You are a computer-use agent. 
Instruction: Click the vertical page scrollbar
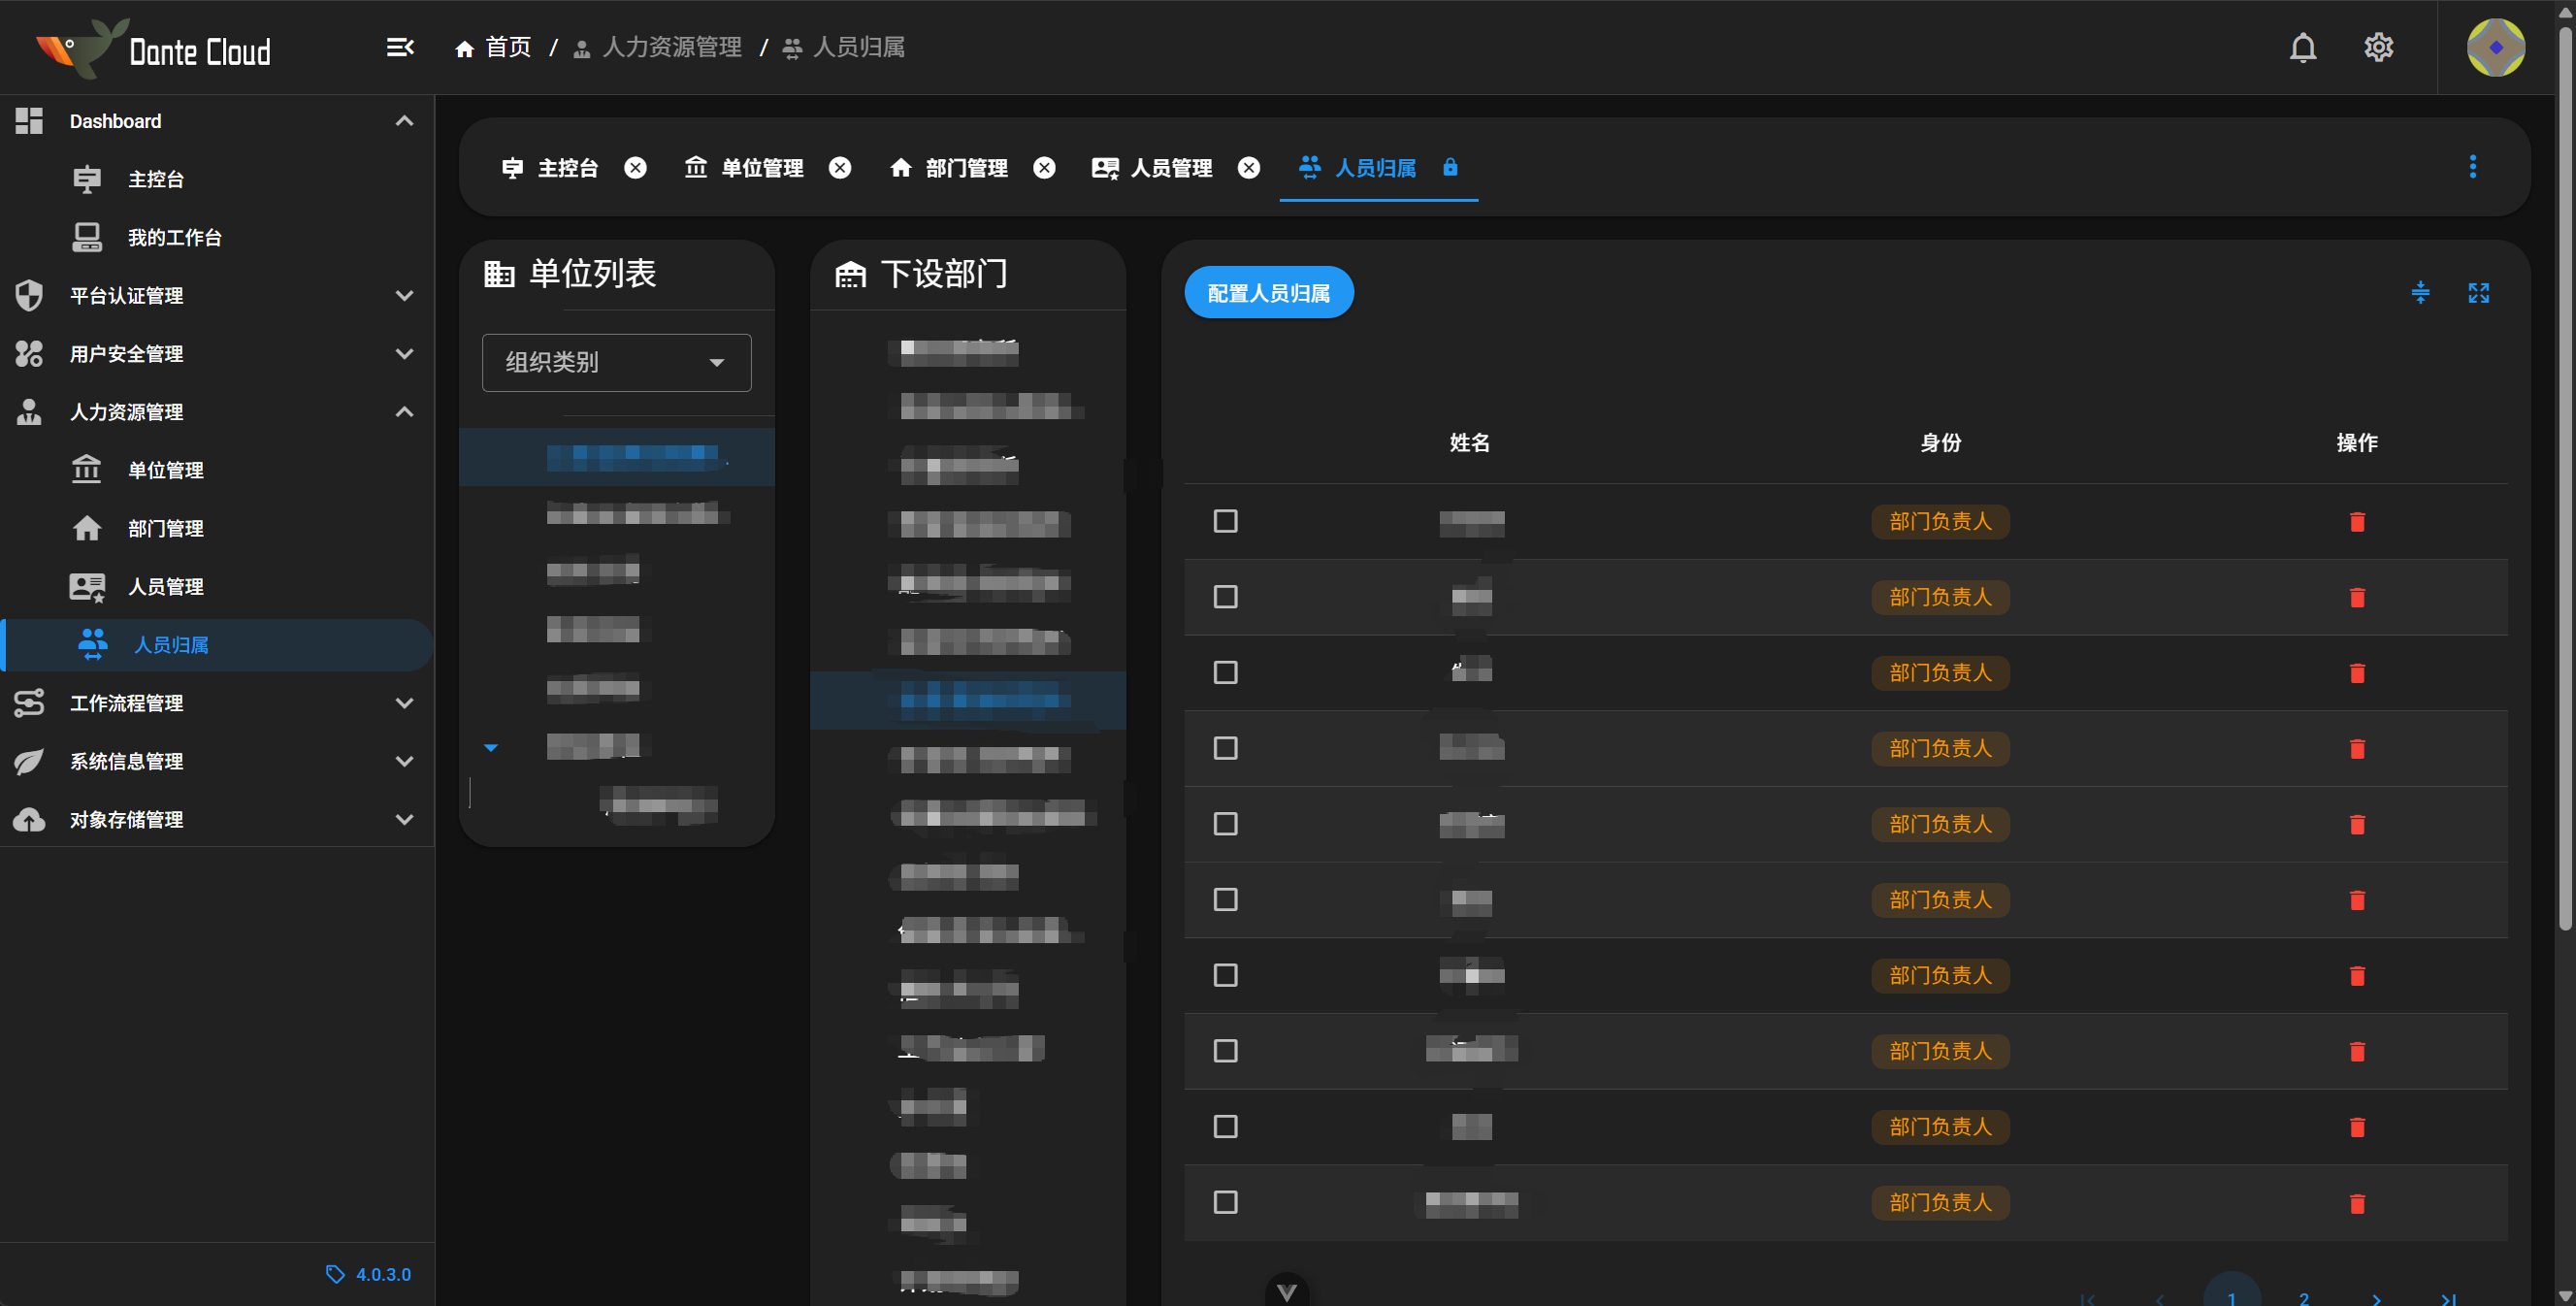point(2565,480)
